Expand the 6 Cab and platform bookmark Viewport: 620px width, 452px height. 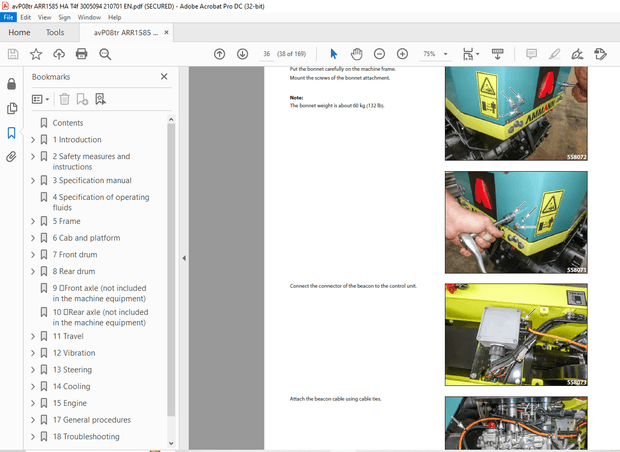pyautogui.click(x=33, y=238)
